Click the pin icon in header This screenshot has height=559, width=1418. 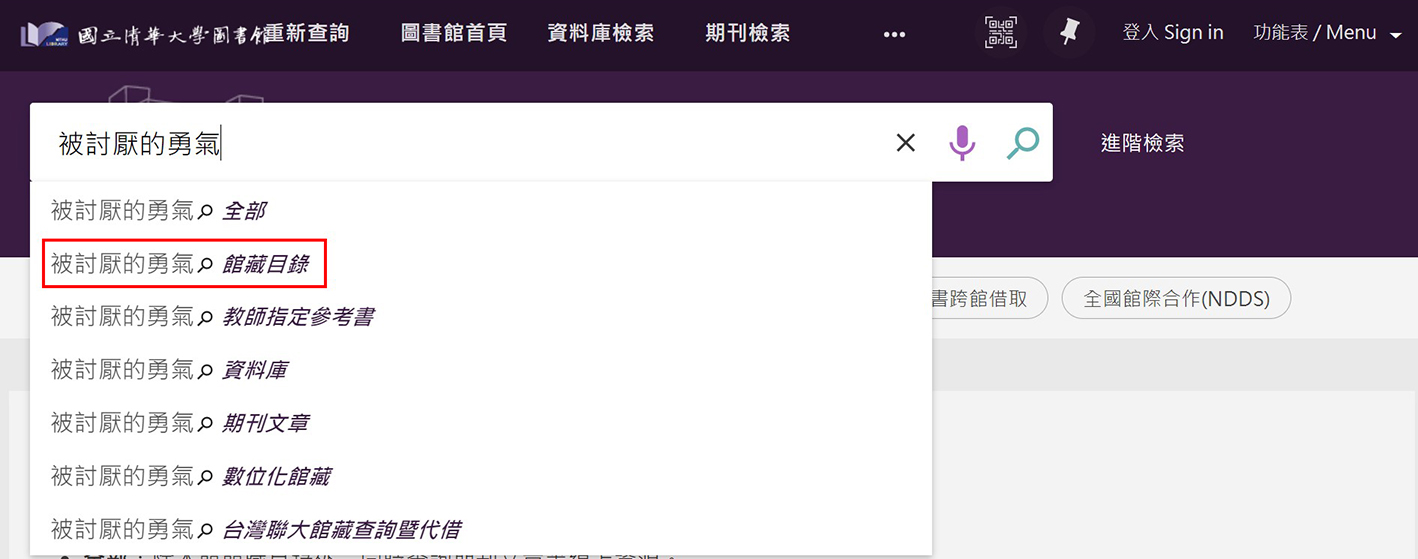tap(1068, 33)
